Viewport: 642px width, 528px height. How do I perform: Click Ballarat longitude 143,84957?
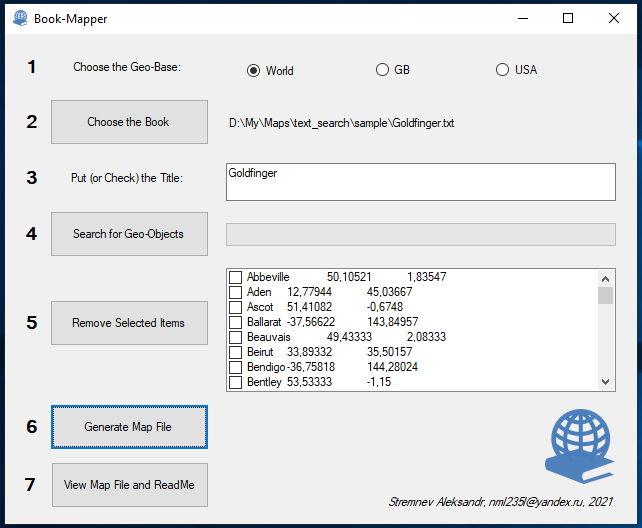pos(393,322)
